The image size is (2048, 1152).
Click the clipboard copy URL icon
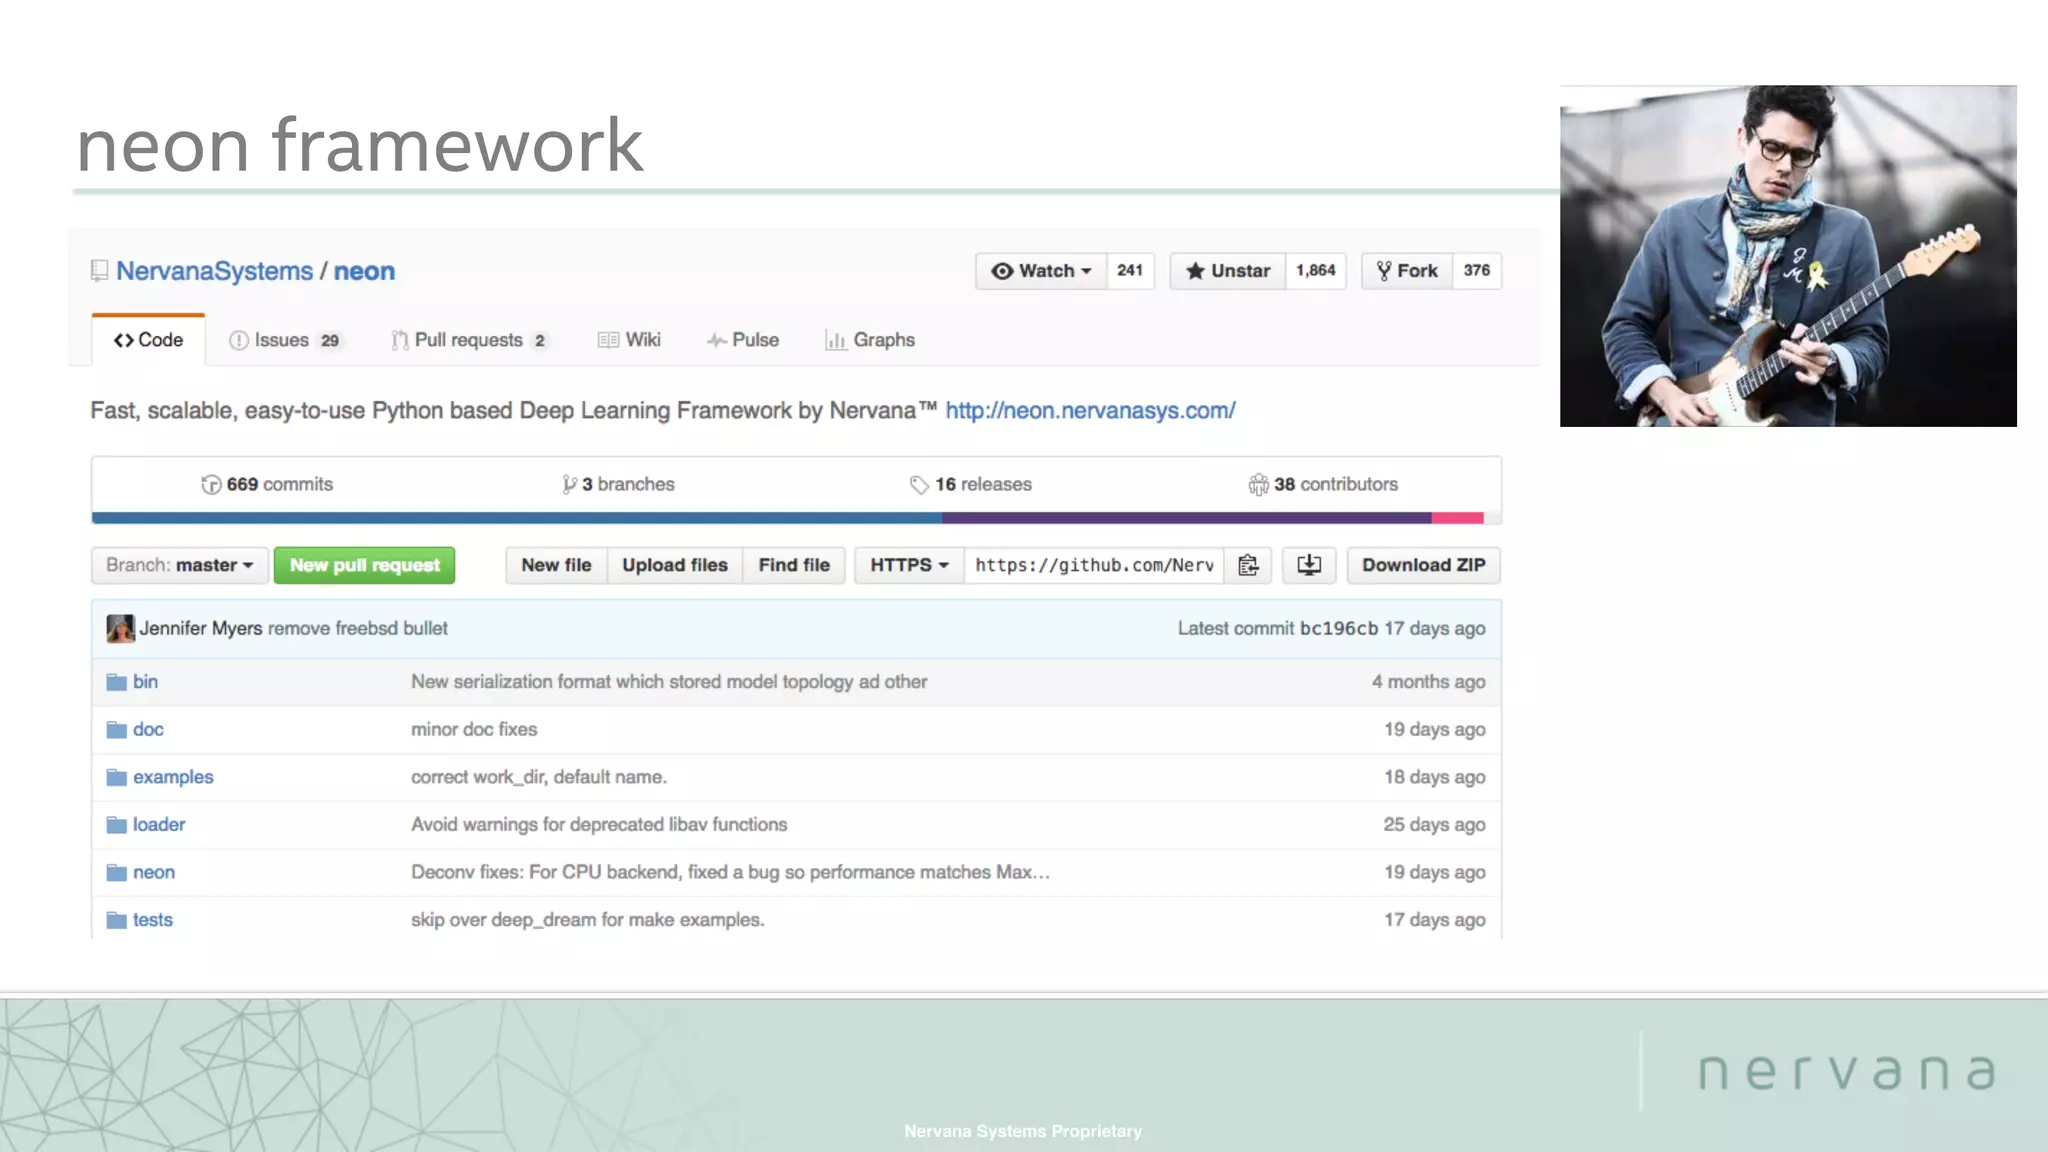(x=1248, y=565)
